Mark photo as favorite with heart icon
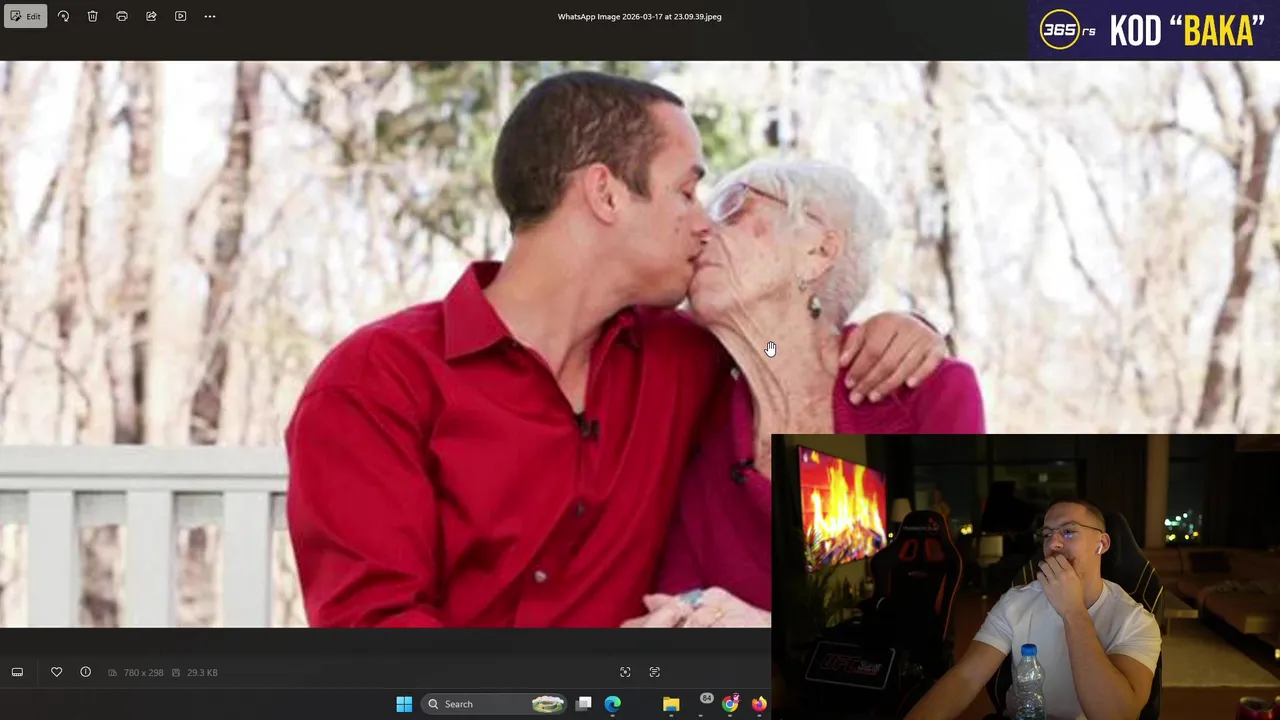The height and width of the screenshot is (720, 1280). tap(57, 672)
